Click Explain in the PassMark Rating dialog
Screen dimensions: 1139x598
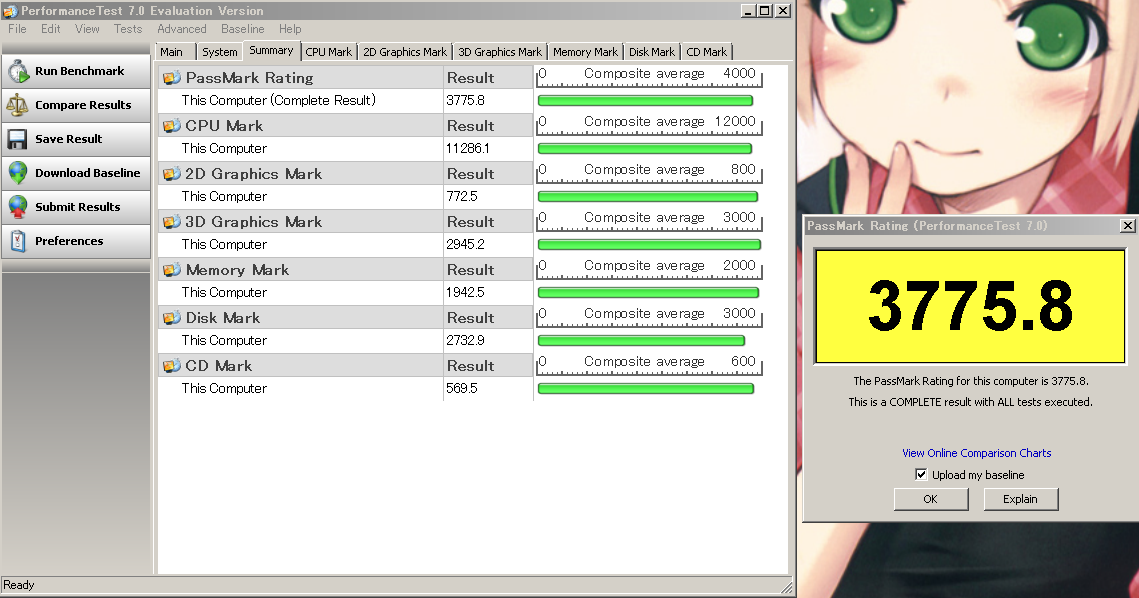(x=1021, y=499)
